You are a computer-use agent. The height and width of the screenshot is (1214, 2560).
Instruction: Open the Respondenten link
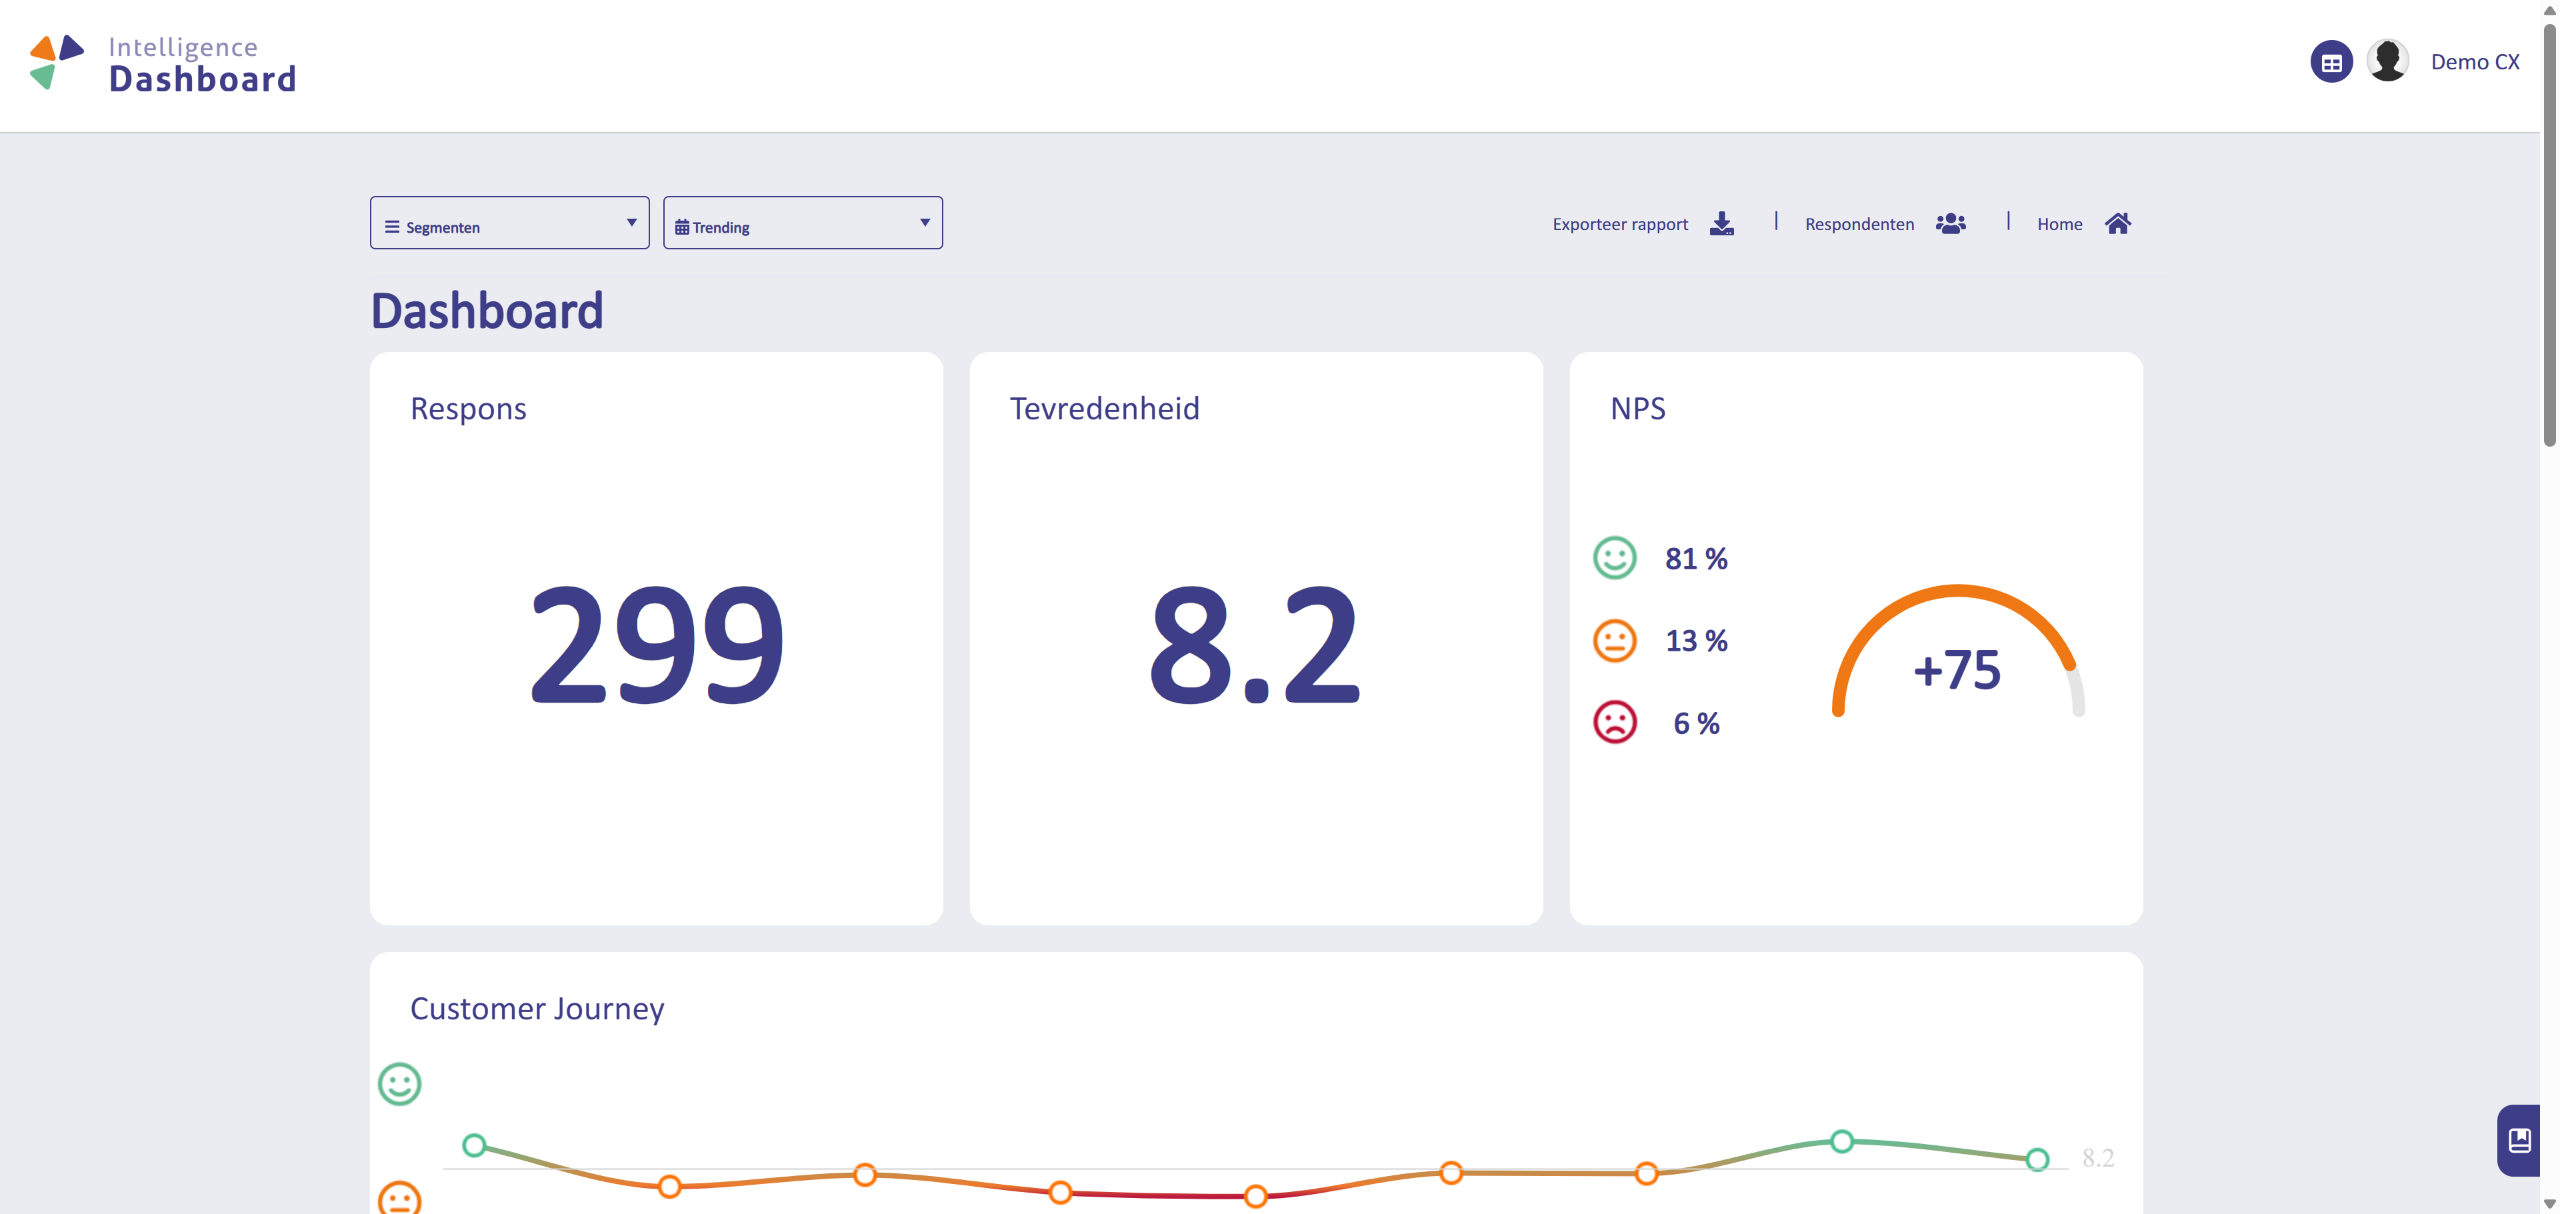[1859, 224]
